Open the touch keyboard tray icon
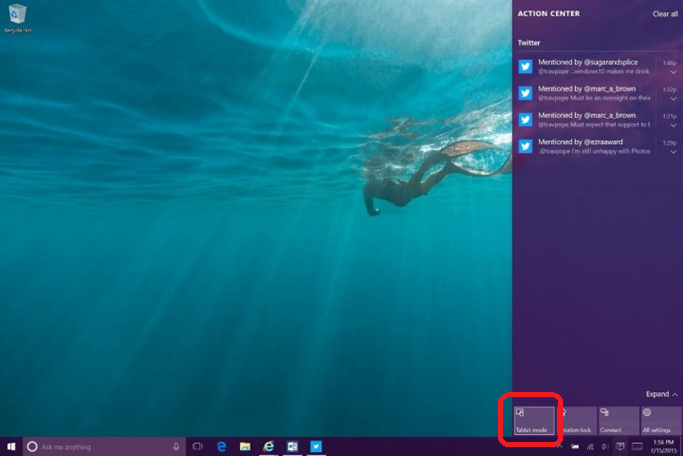 pos(637,447)
